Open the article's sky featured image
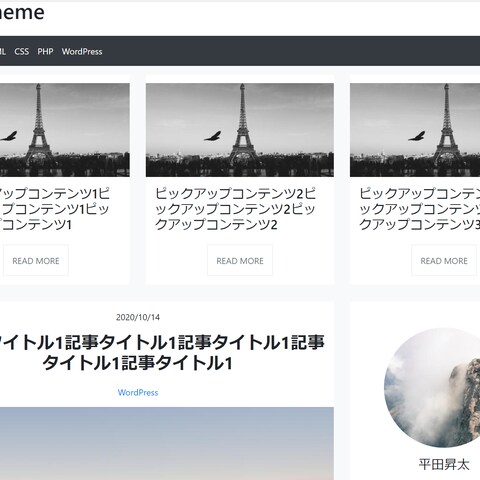Viewport: 480px width, 480px height. (167, 443)
